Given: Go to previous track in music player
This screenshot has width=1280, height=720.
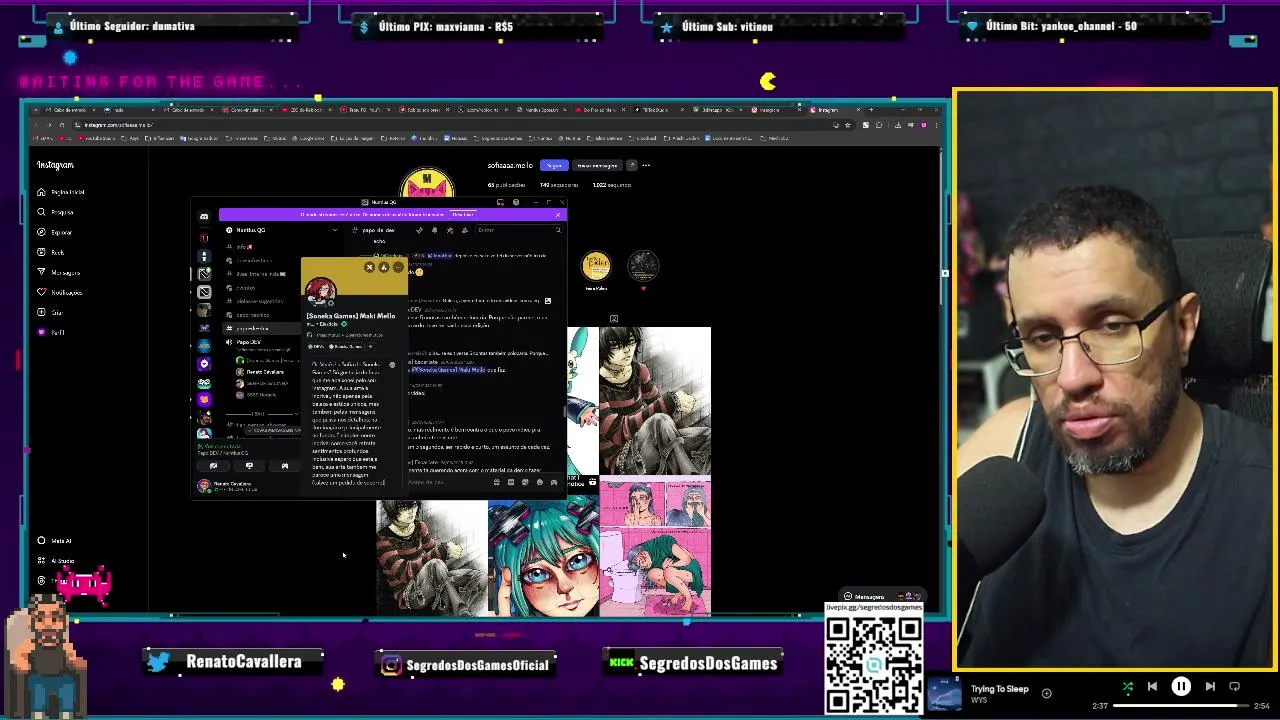Looking at the screenshot, I should click(x=1152, y=687).
